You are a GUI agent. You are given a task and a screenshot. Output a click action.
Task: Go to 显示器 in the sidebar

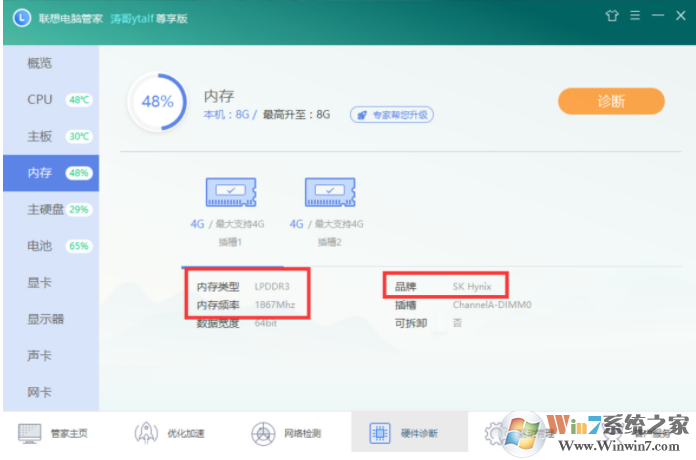tap(51, 319)
